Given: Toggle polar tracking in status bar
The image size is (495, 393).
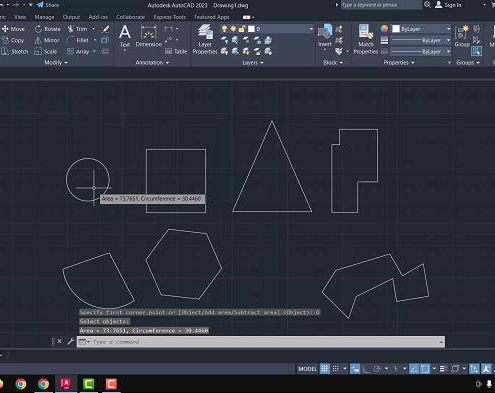Looking at the screenshot, I should pos(377,369).
